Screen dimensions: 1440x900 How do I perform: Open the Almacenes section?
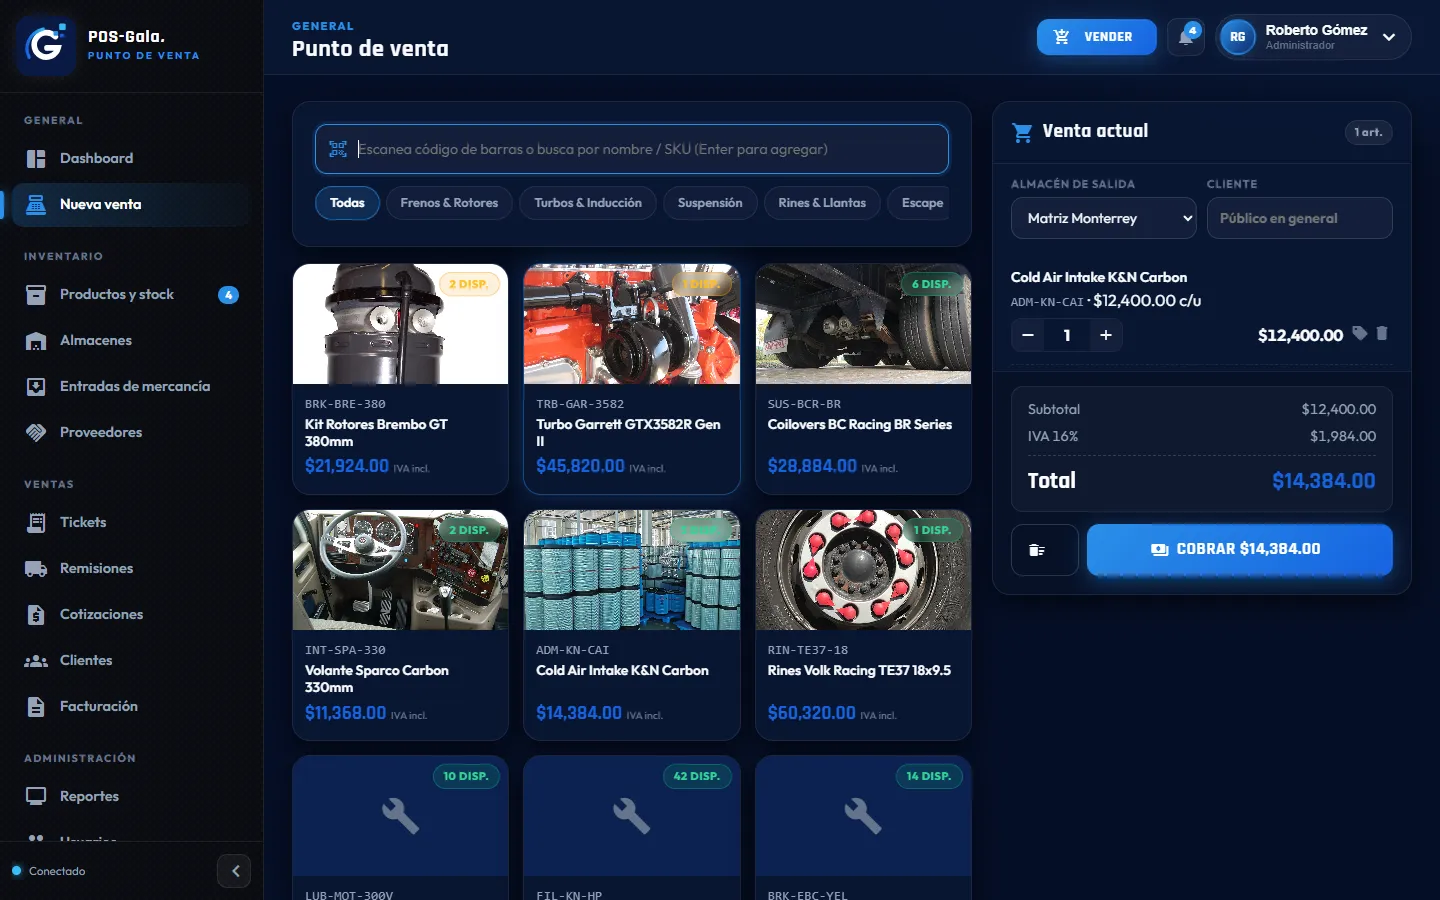[x=131, y=340]
